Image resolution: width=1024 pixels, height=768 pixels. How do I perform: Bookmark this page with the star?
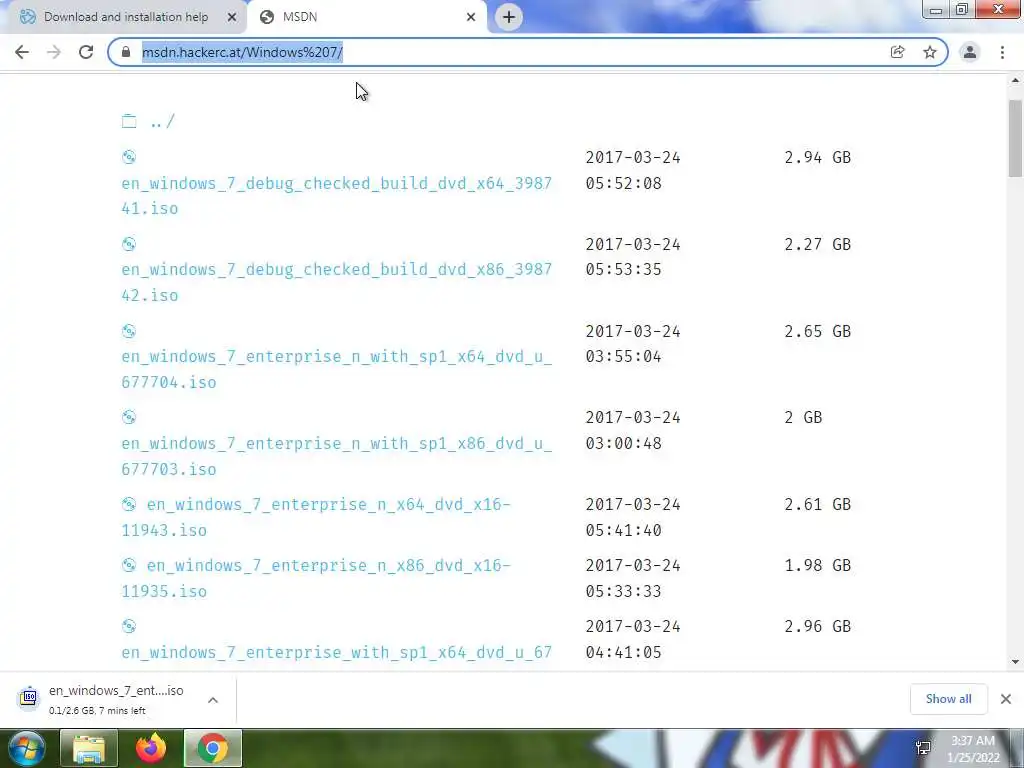[x=930, y=52]
